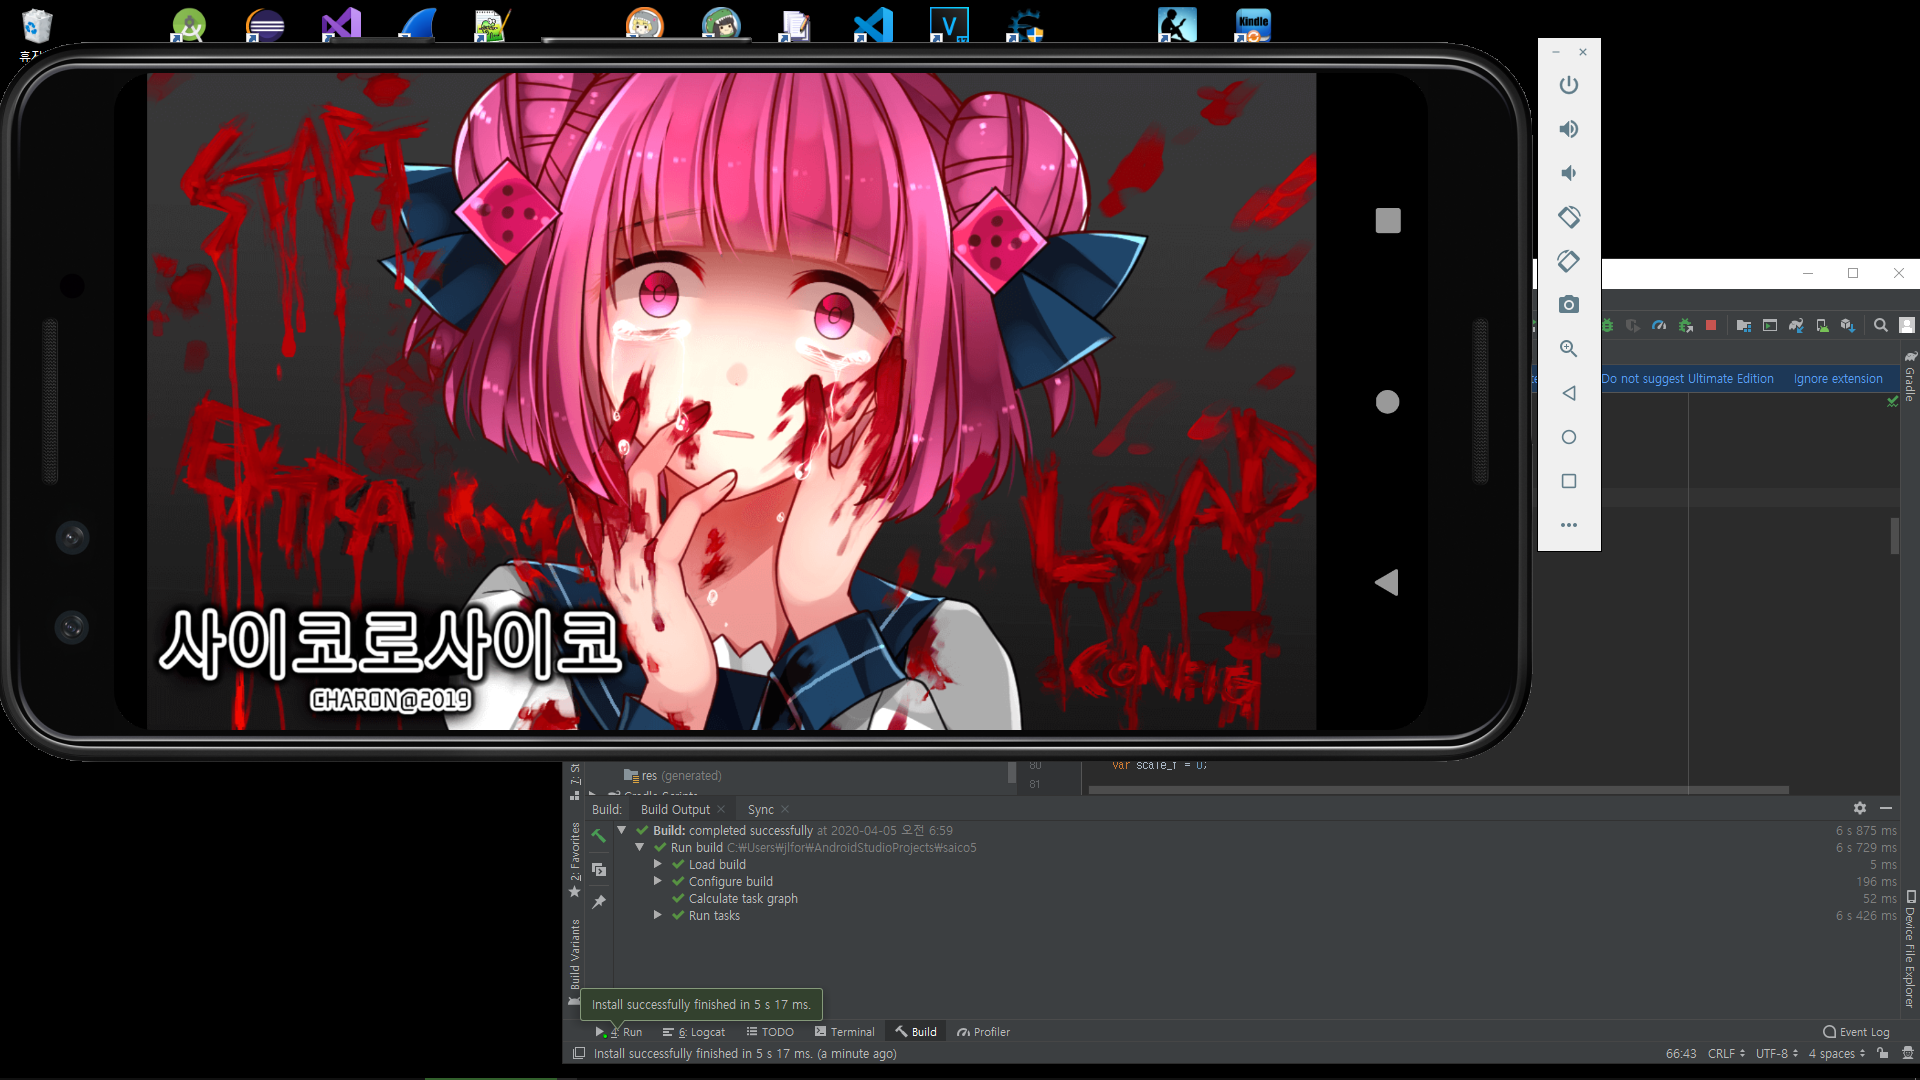Tap the phone's on-screen home circle
The width and height of the screenshot is (1920, 1080).
[1387, 402]
